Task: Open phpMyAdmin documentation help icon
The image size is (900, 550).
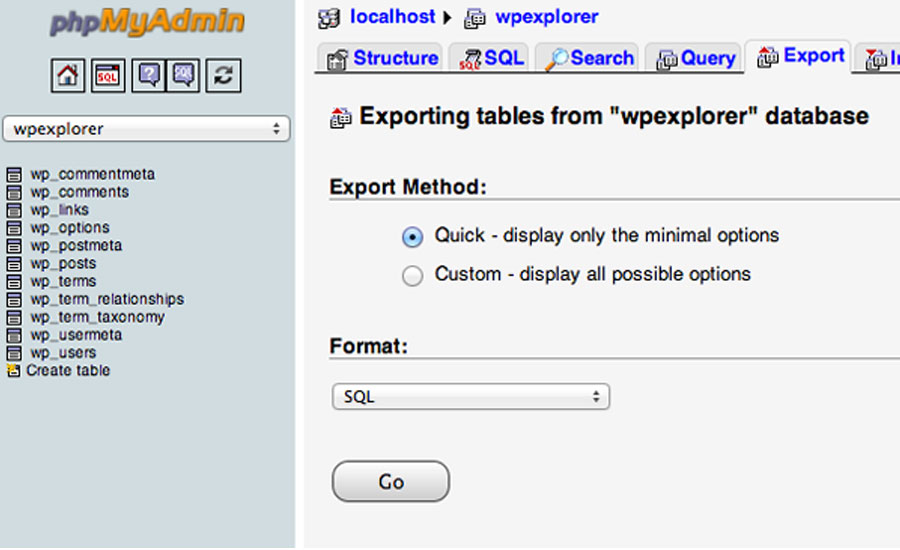Action: point(149,75)
